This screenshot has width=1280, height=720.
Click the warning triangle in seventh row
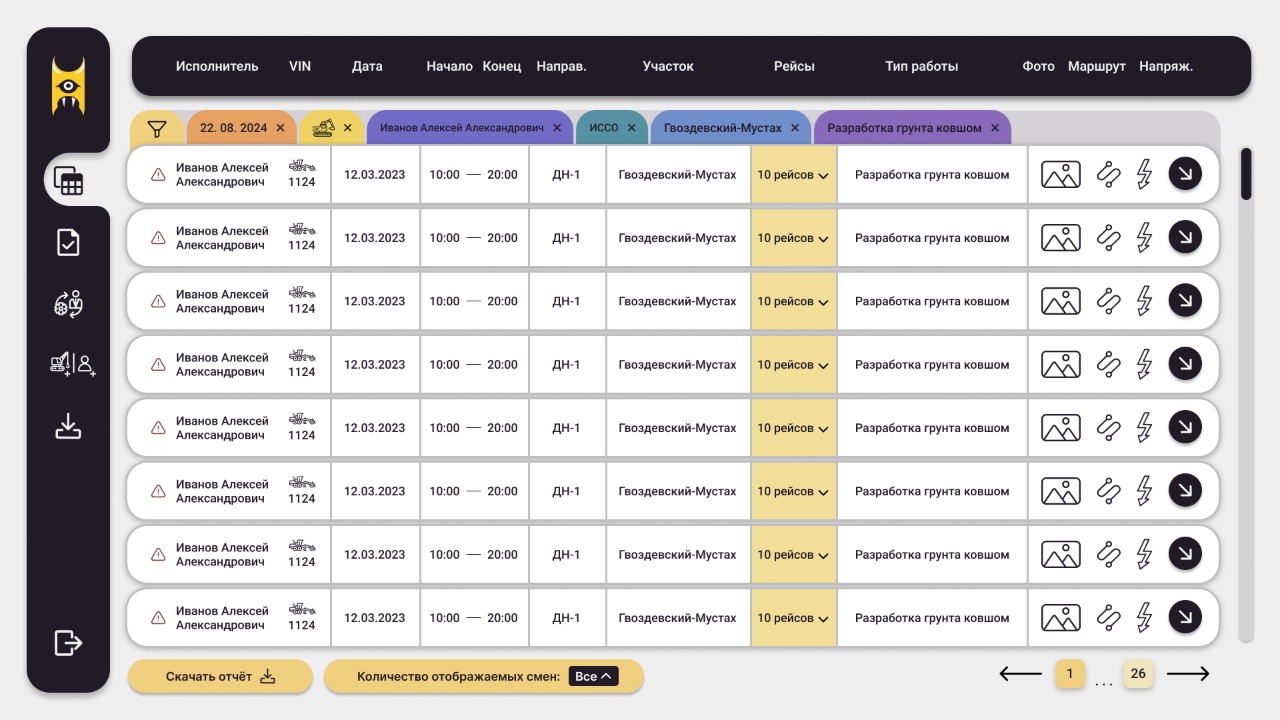[158, 555]
